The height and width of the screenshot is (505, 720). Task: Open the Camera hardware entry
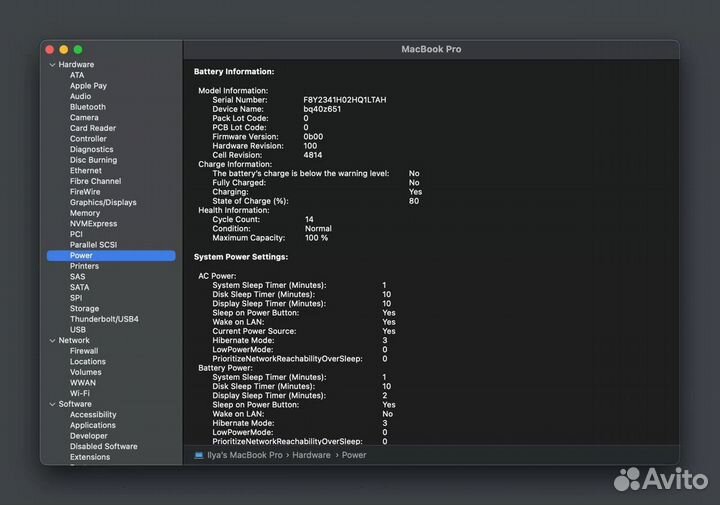pyautogui.click(x=84, y=118)
